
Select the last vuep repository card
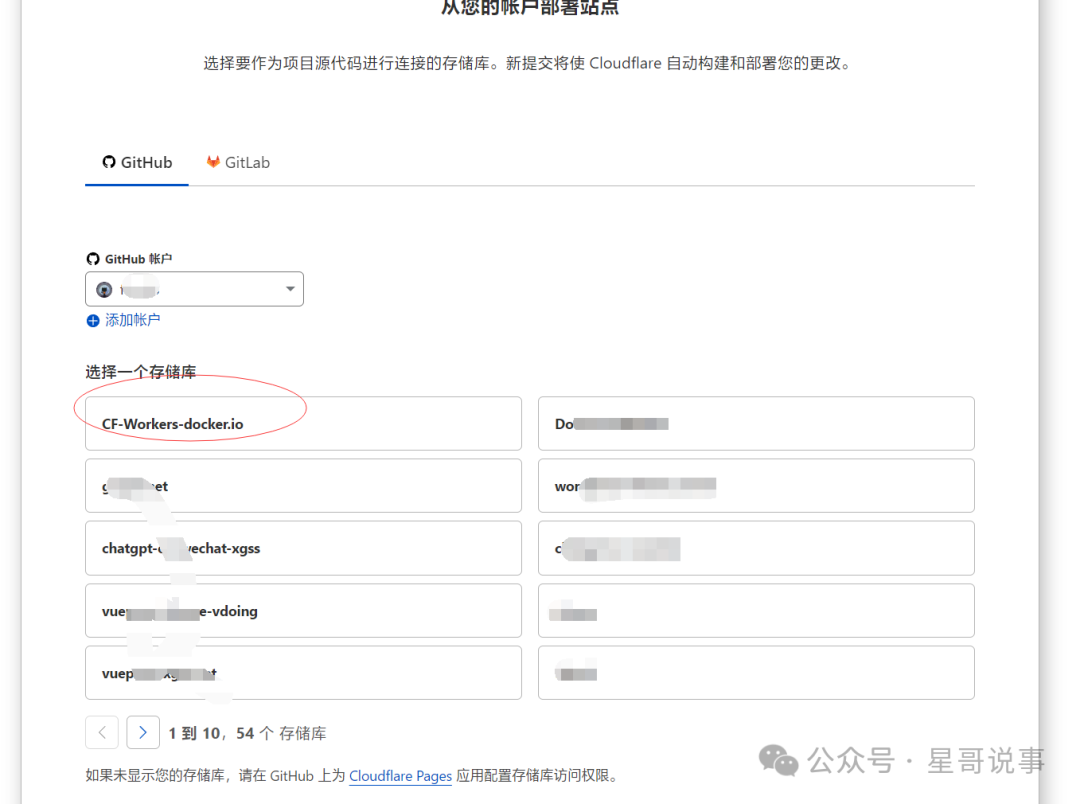303,673
